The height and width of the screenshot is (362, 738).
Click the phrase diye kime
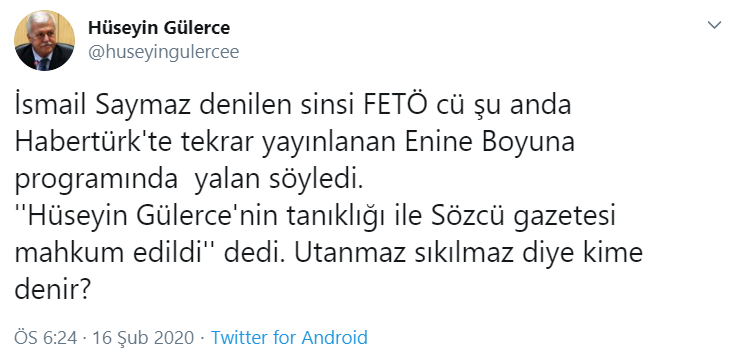[x=605, y=255]
